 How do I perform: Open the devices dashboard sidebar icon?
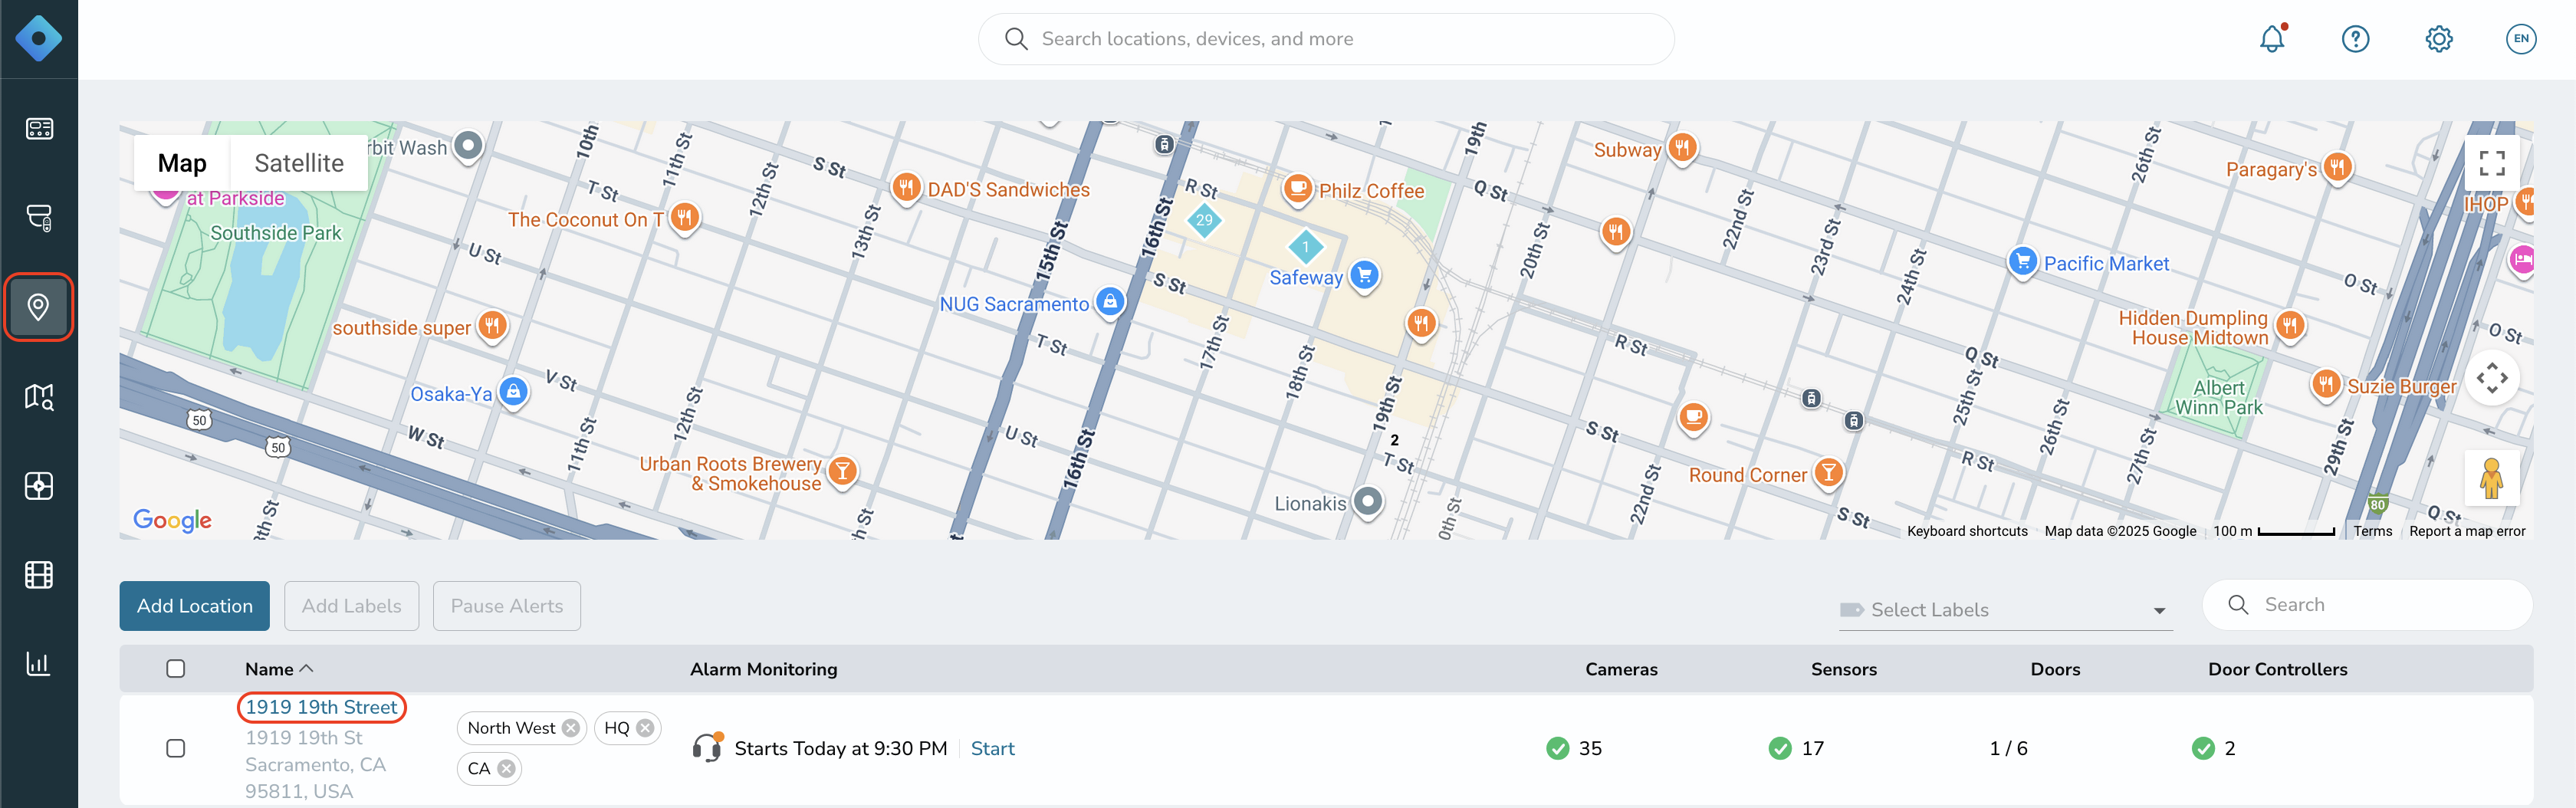[x=39, y=129]
